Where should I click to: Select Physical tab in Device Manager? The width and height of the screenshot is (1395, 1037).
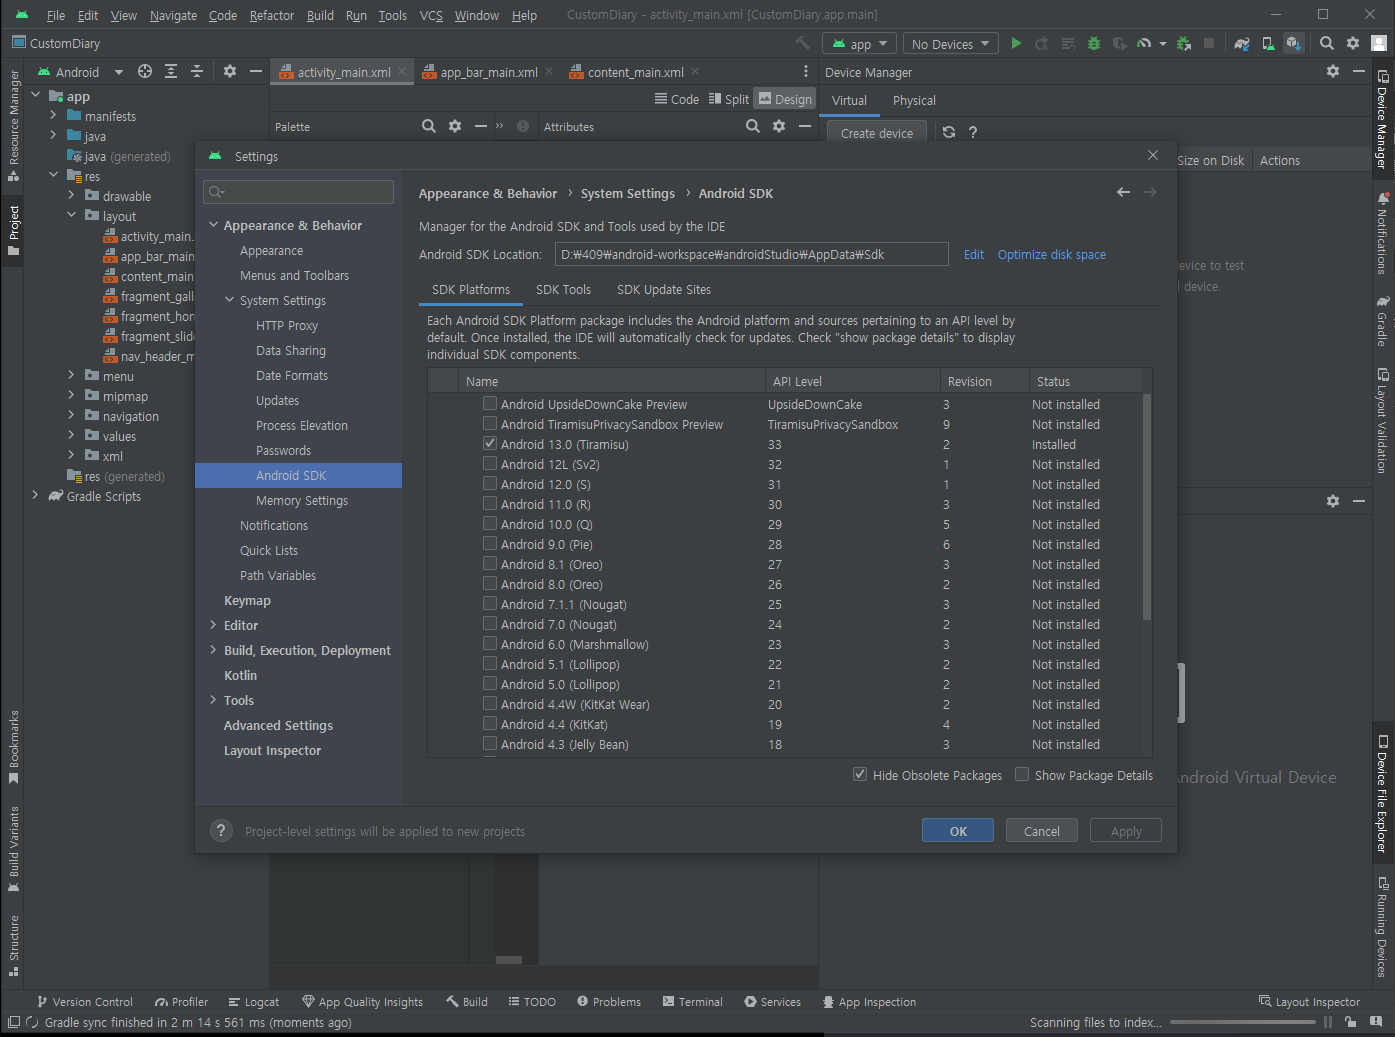point(914,100)
